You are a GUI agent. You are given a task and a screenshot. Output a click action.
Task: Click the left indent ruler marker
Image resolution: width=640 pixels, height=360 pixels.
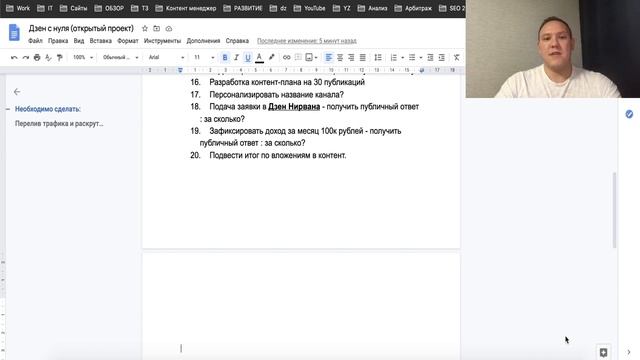tap(180, 70)
